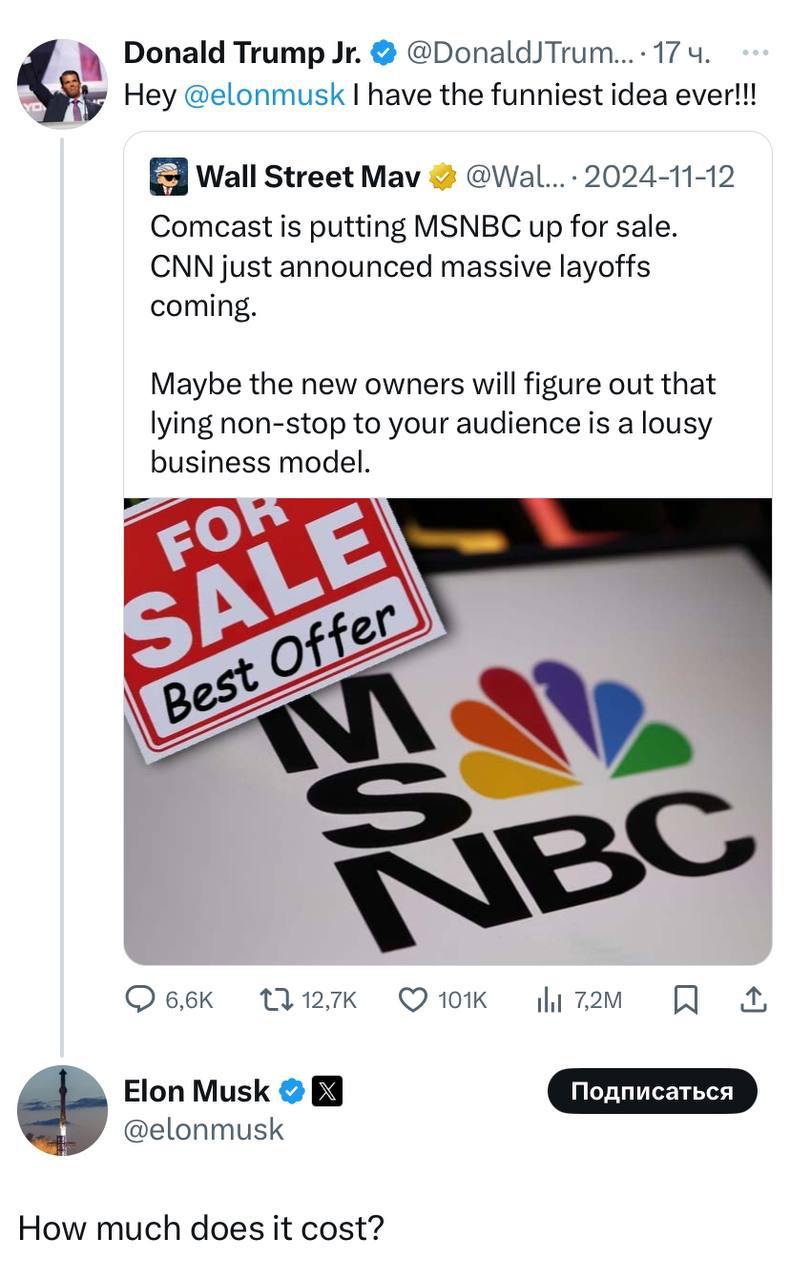
Task: Click Wall Street Mav gold verified badge
Action: coord(441,177)
